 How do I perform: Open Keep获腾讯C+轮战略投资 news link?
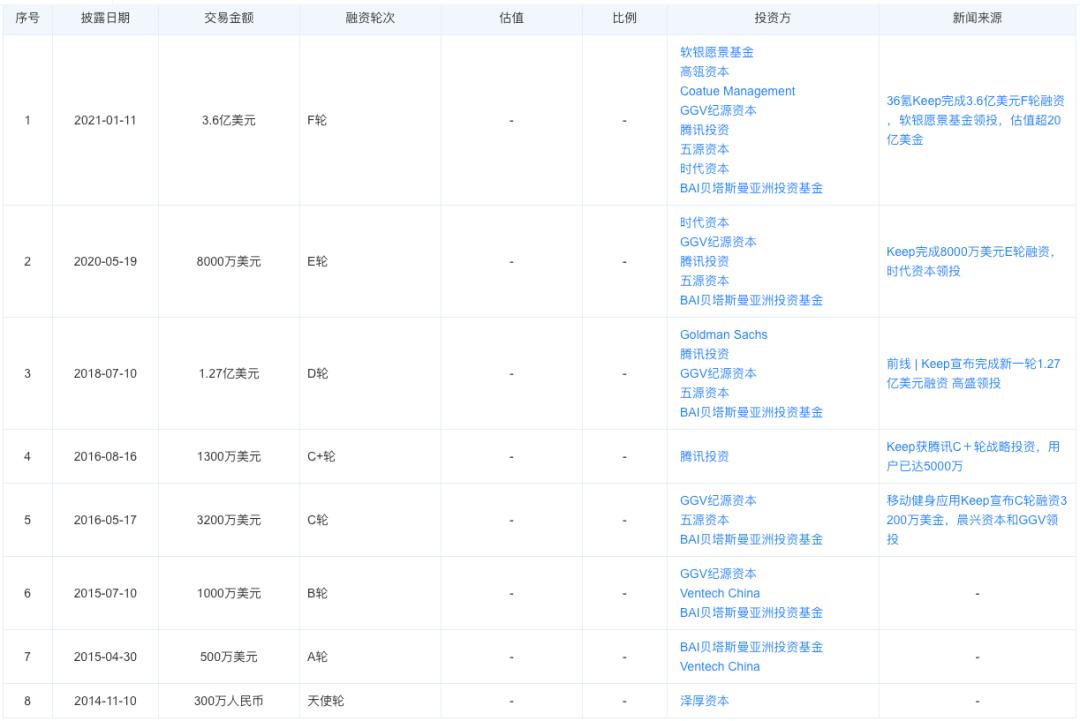(973, 457)
